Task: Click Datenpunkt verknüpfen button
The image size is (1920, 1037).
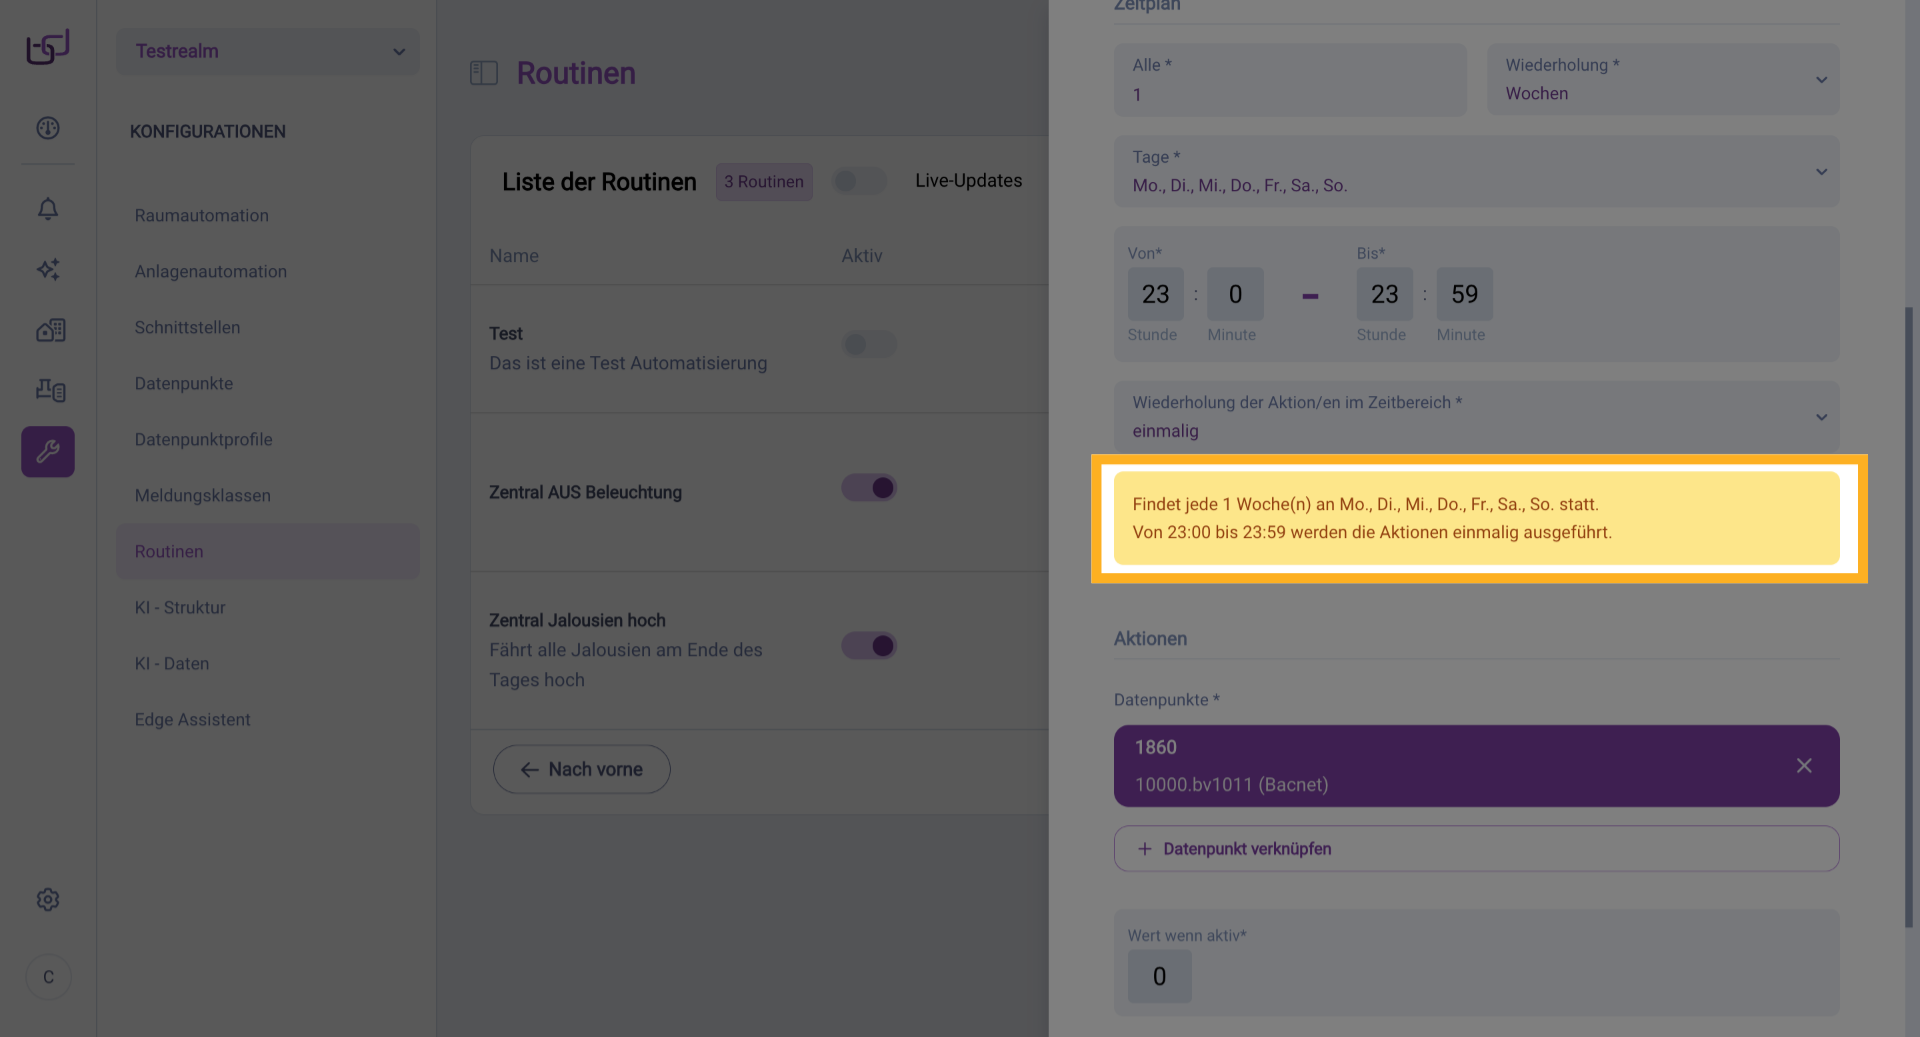Action: (x=1476, y=849)
